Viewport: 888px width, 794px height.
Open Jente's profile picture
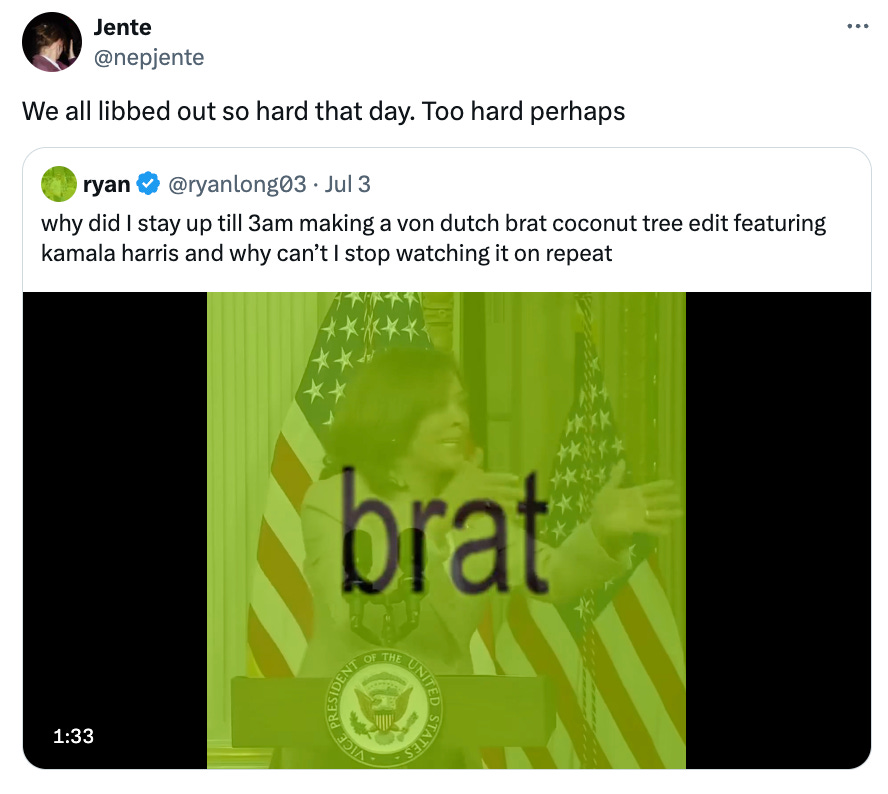tap(52, 42)
